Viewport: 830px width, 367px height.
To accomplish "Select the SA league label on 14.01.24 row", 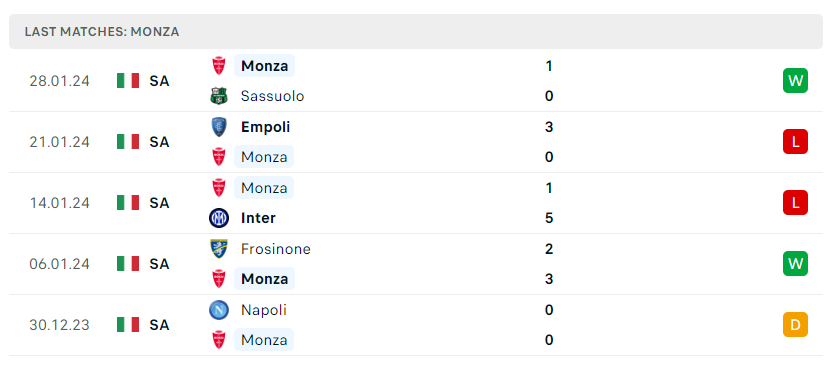I will point(159,203).
